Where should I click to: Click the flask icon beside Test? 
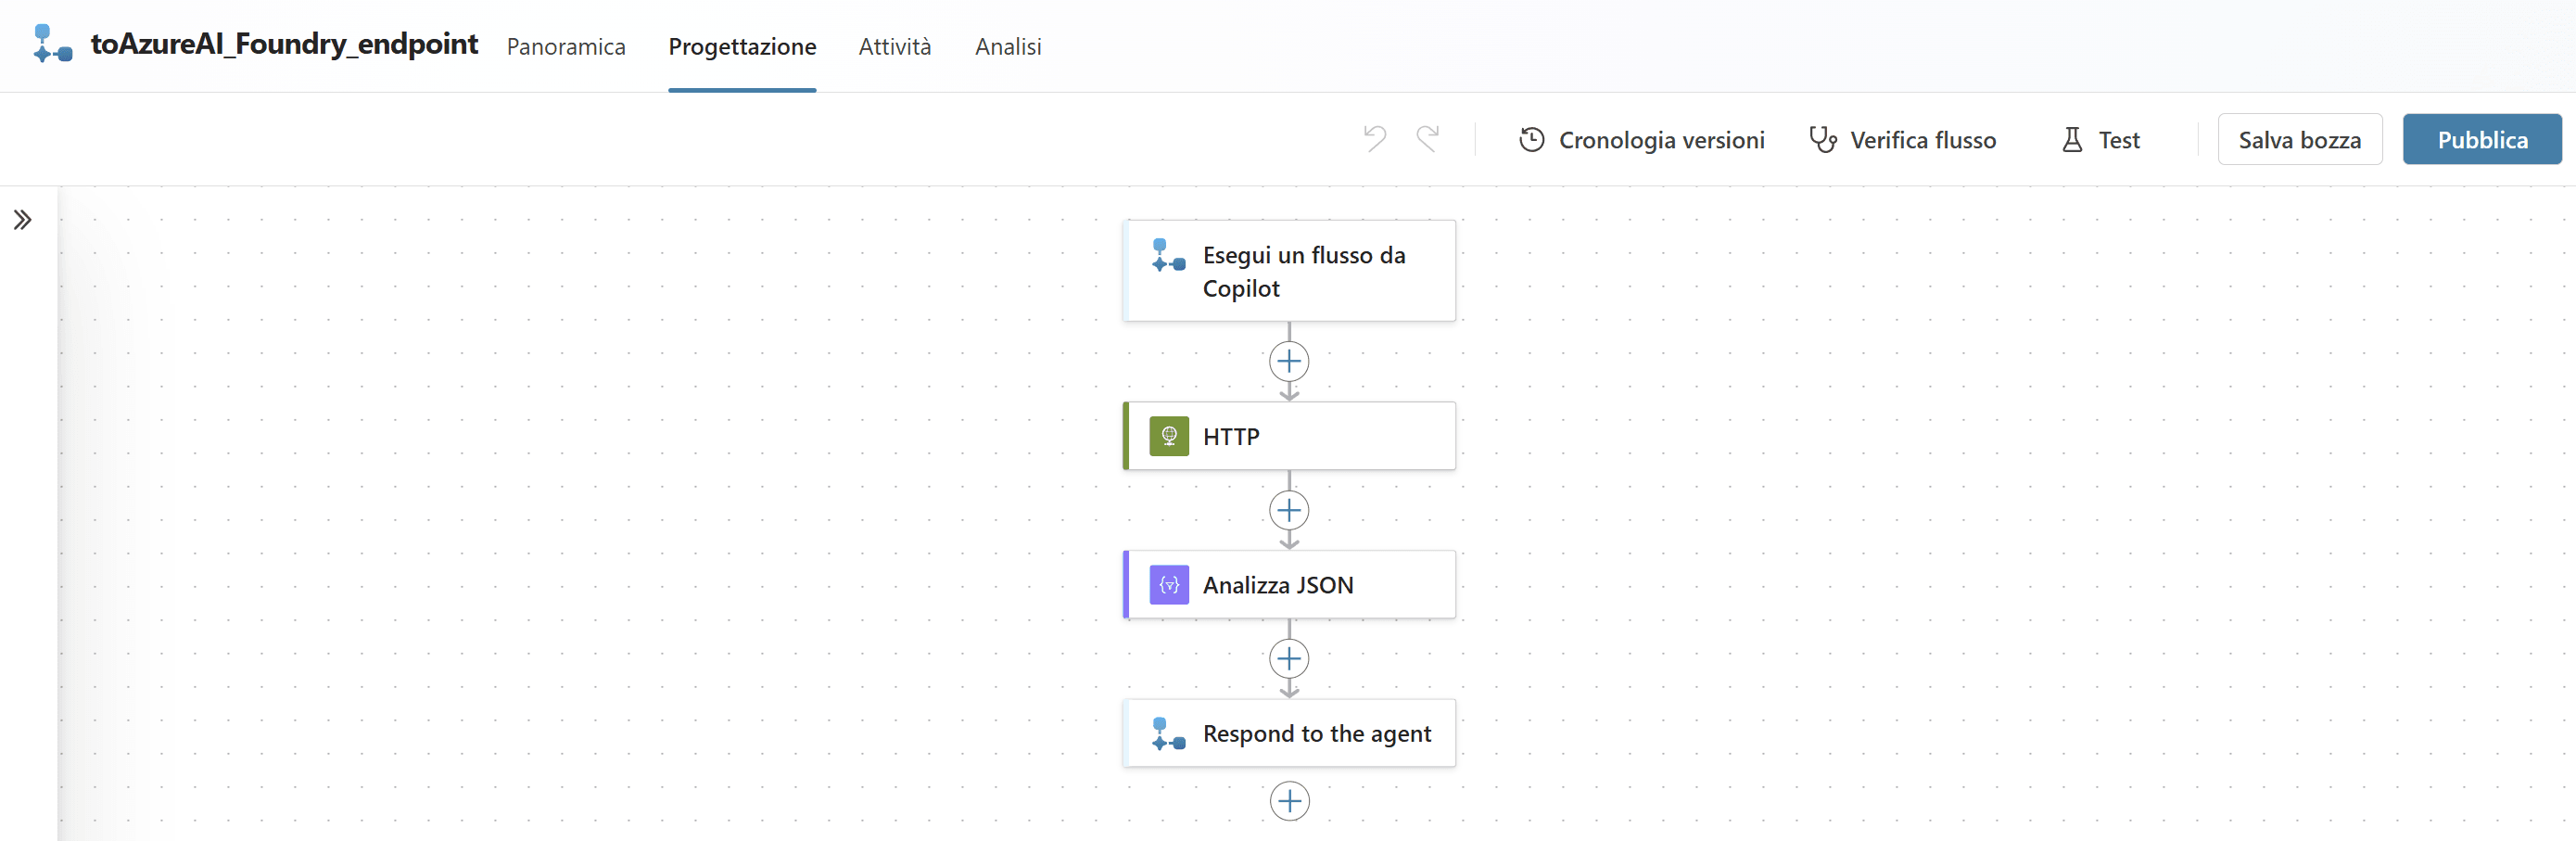point(2072,140)
